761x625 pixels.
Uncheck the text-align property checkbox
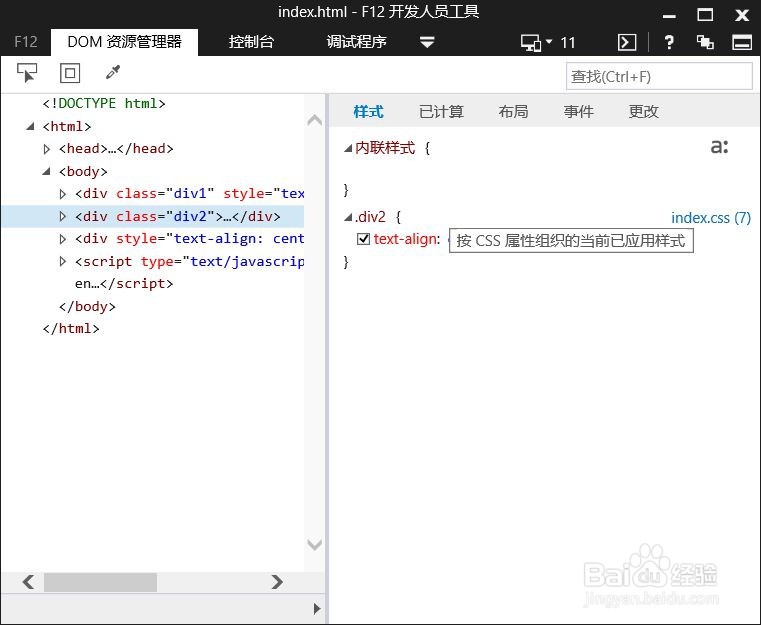[363, 239]
